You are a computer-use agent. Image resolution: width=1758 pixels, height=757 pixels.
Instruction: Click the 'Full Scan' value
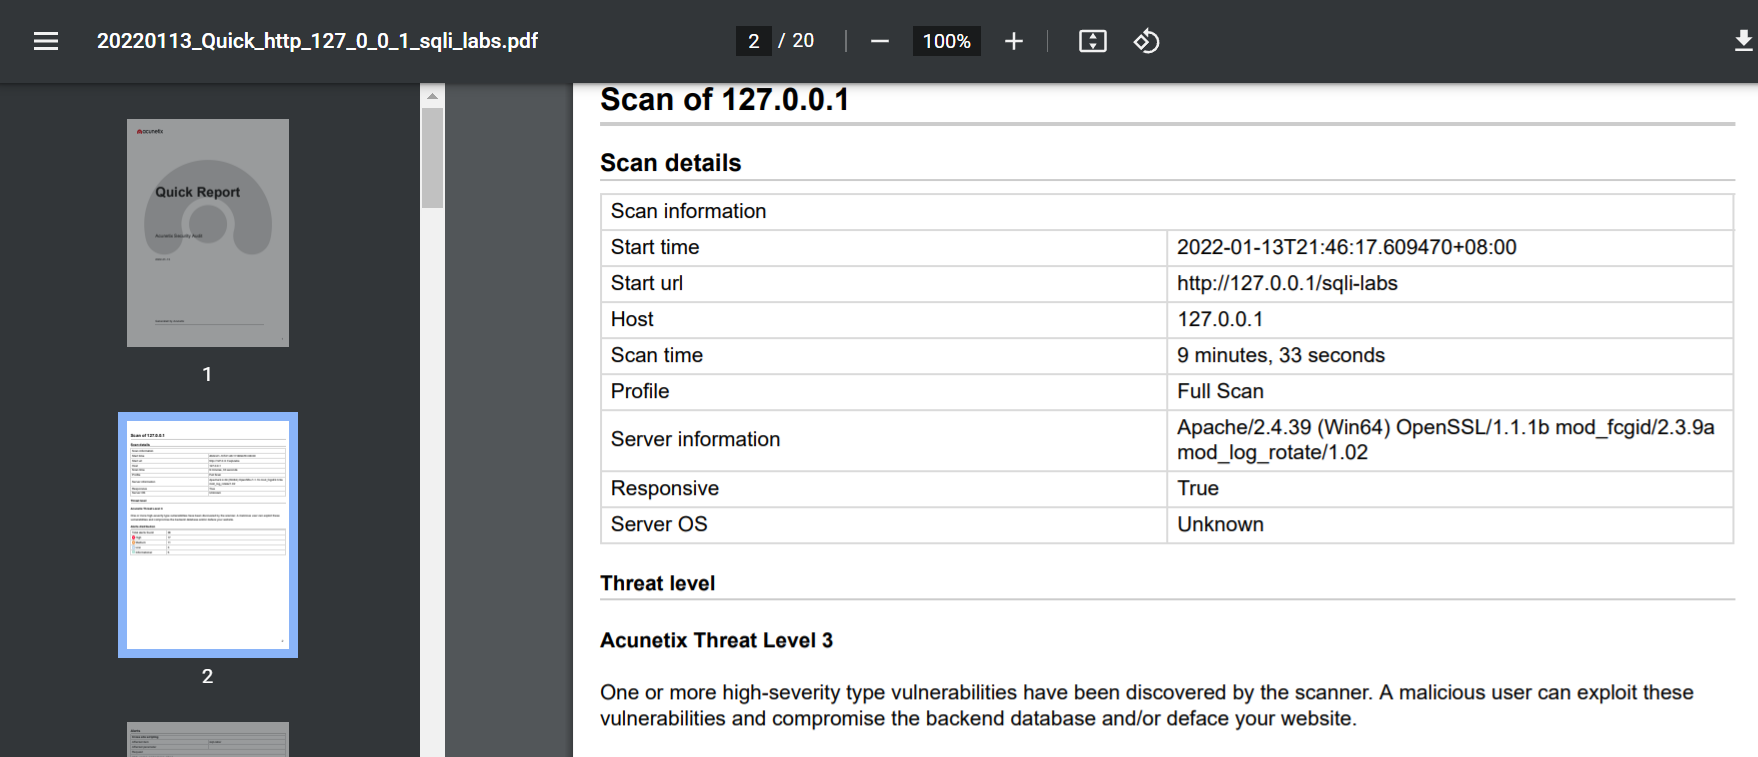click(1220, 391)
